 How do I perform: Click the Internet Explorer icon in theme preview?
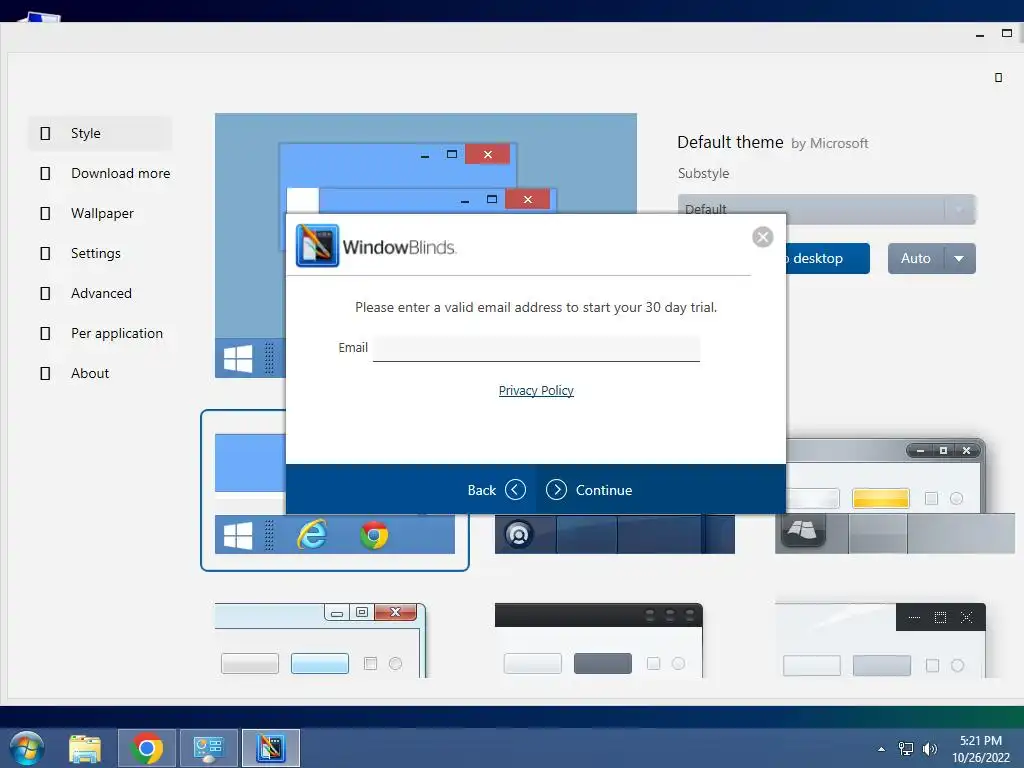click(x=312, y=535)
